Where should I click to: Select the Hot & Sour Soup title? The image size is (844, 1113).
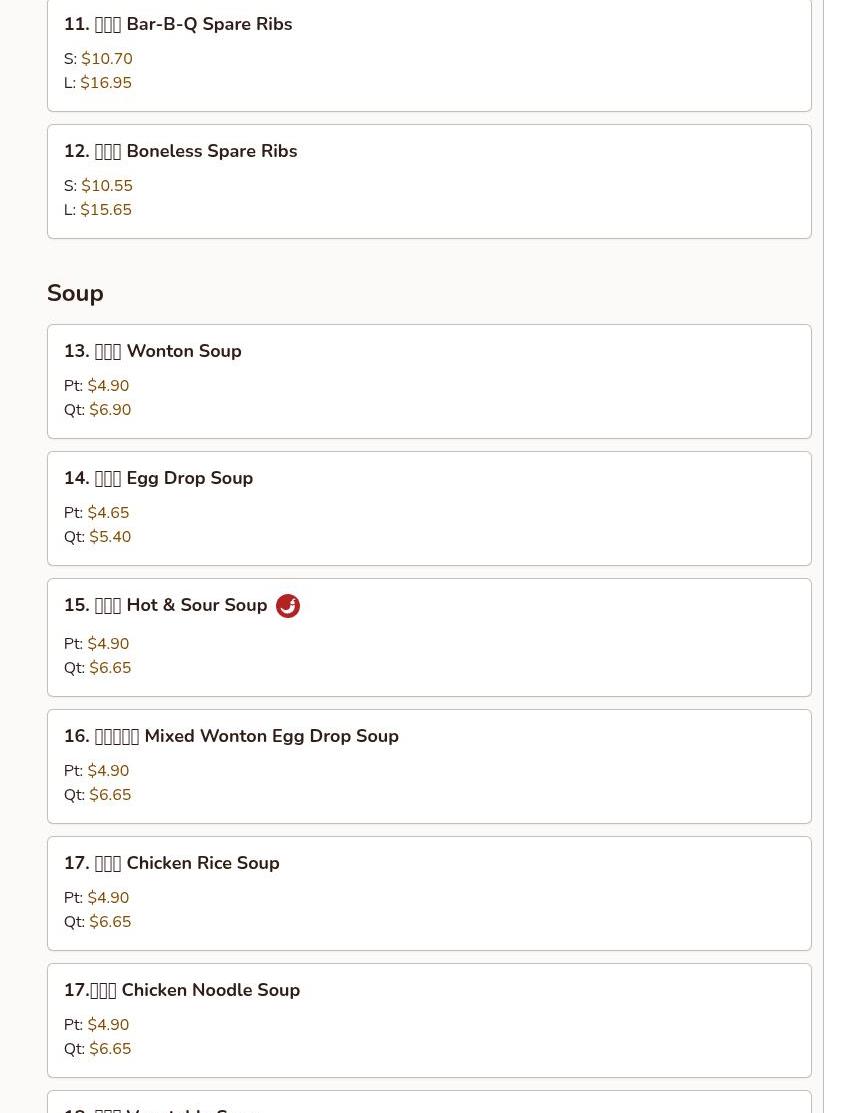[165, 605]
